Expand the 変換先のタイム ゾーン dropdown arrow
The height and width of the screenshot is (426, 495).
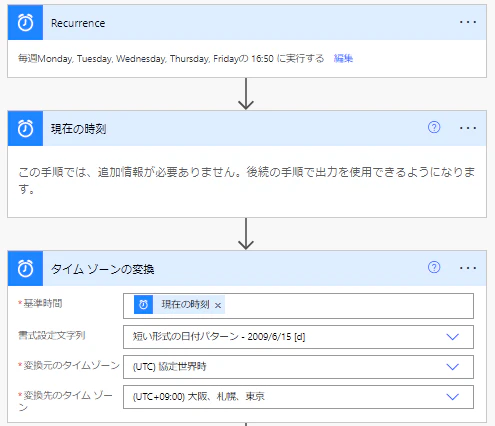pyautogui.click(x=452, y=397)
